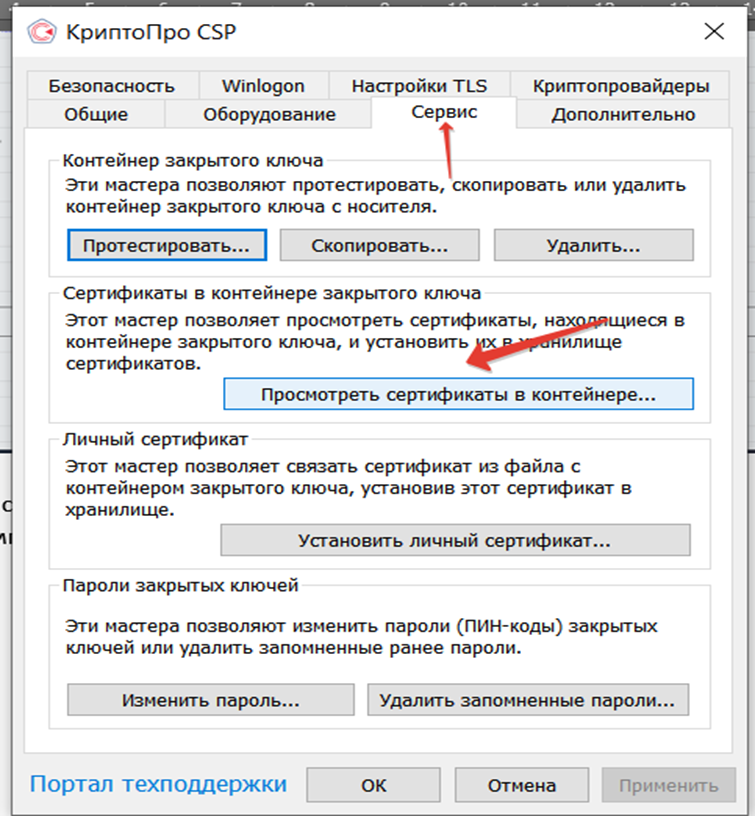Open Просмотреть сертификаты в контейнере...
Viewport: 755px width, 816px height.
pyautogui.click(x=458, y=394)
